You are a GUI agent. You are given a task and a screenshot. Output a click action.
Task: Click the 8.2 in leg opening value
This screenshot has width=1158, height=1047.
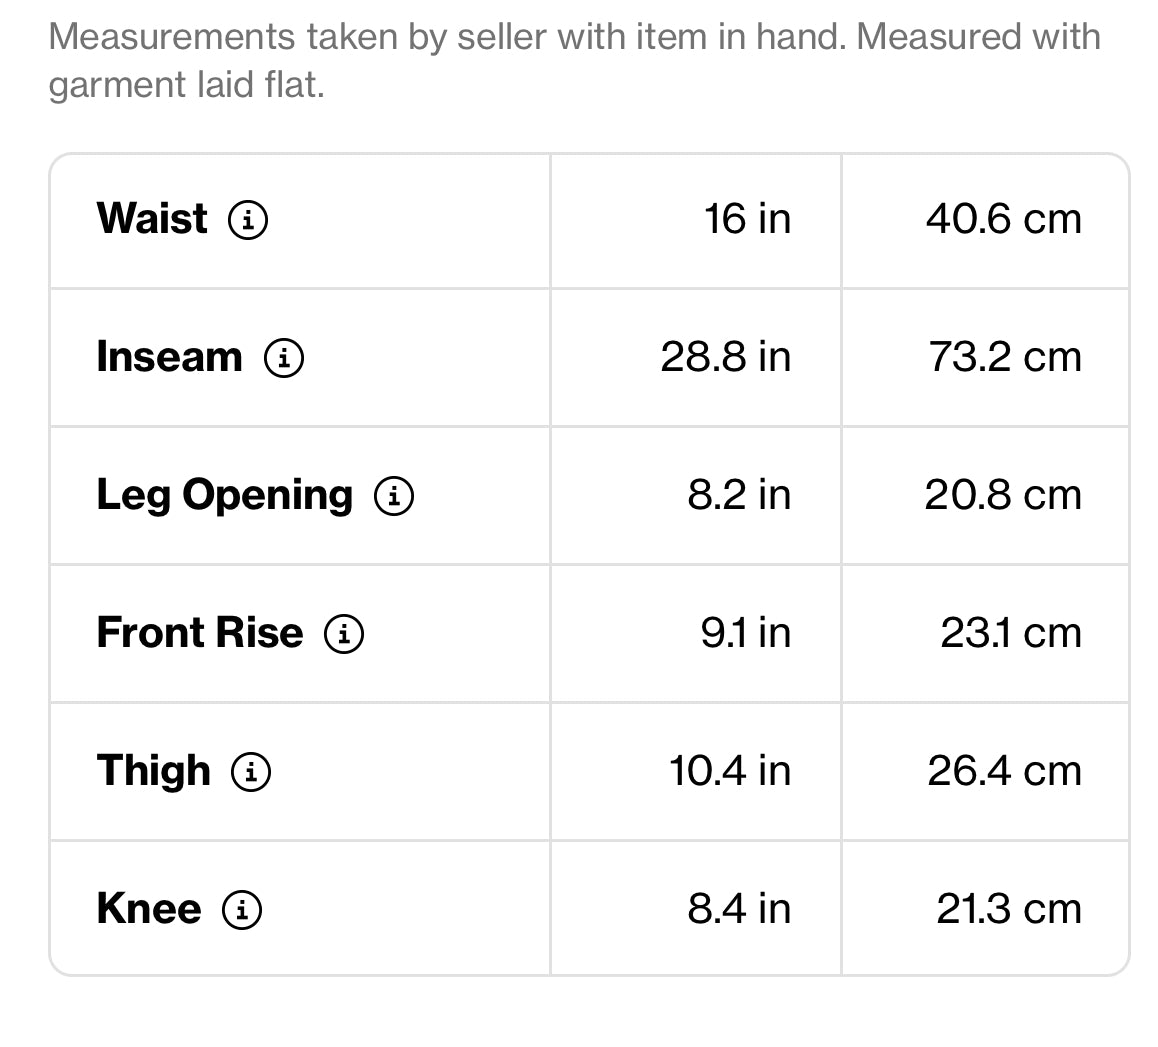pos(738,495)
